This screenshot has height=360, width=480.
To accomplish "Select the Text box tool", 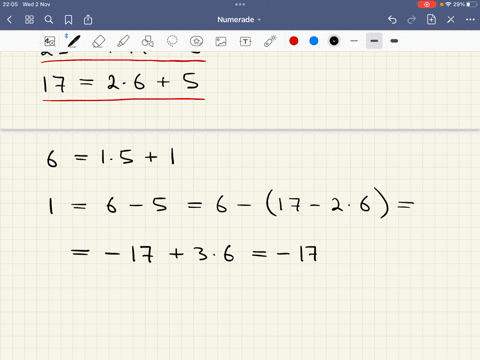I will 245,41.
